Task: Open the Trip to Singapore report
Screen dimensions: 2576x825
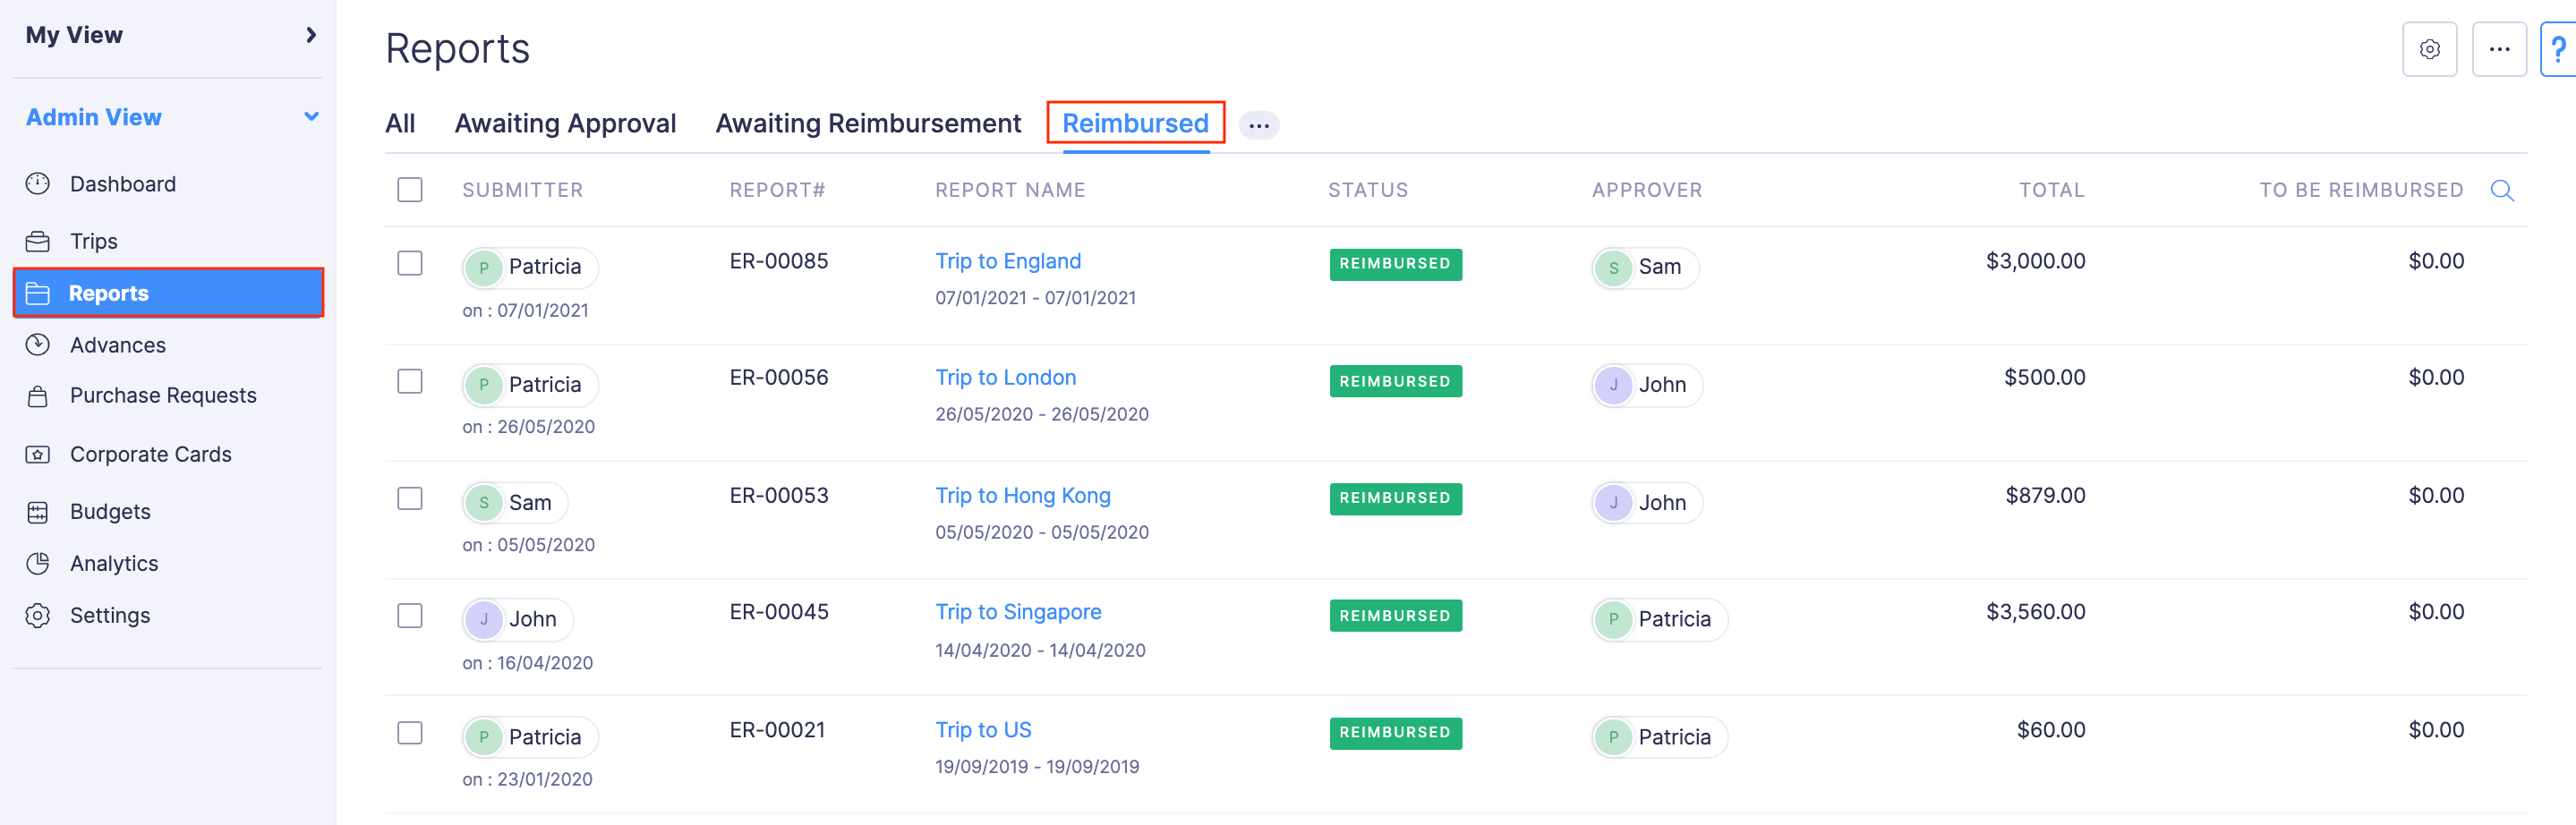Action: 1018,611
